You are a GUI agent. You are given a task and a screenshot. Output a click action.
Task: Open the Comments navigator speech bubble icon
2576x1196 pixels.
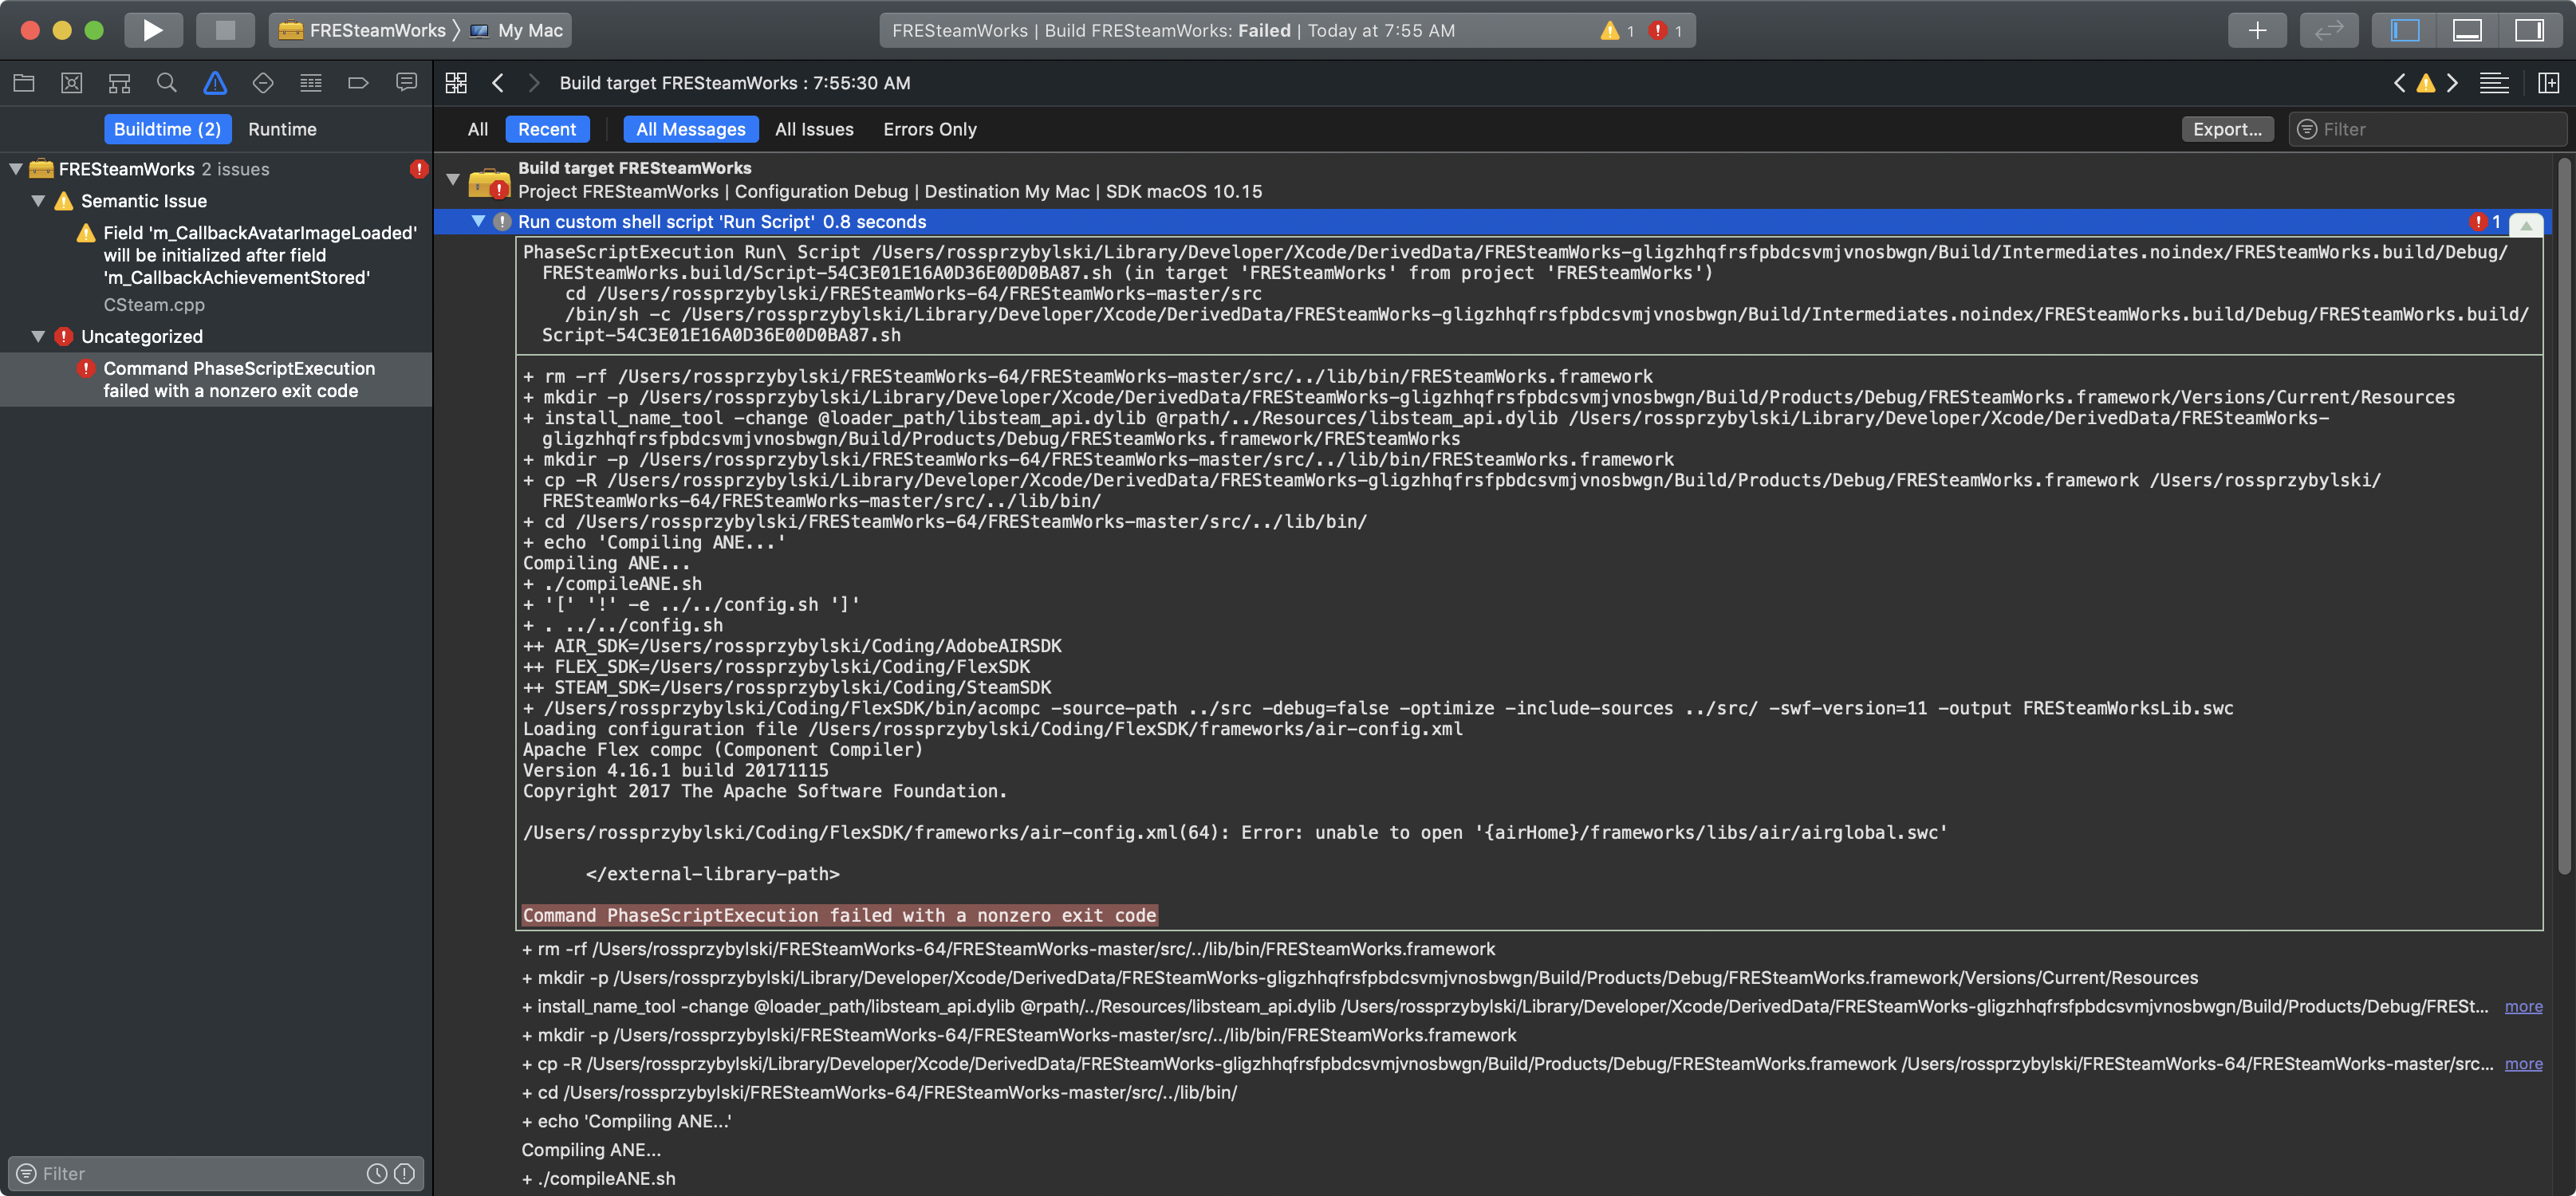407,83
